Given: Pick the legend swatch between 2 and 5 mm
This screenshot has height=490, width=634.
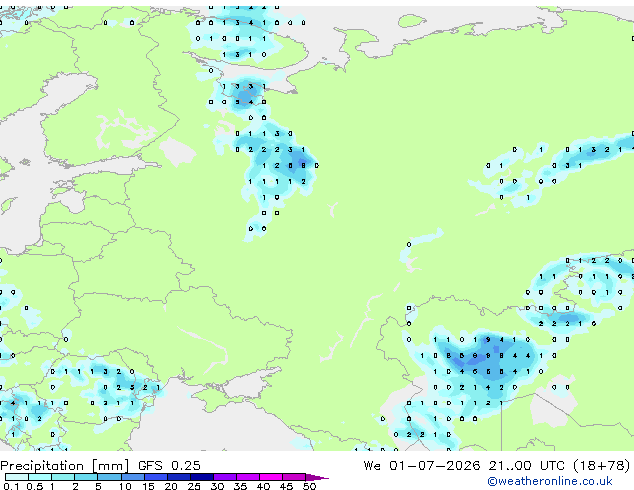Looking at the screenshot, I should point(86,477).
